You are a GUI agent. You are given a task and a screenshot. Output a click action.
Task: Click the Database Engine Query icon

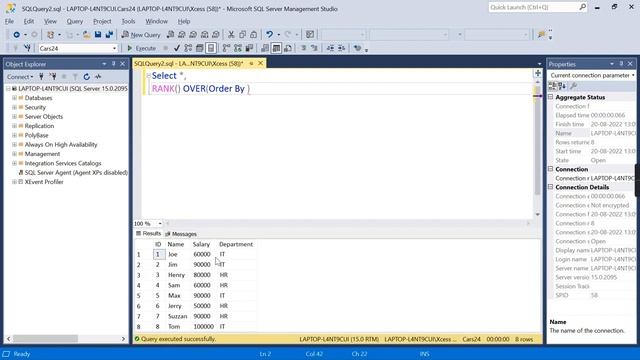(170, 35)
